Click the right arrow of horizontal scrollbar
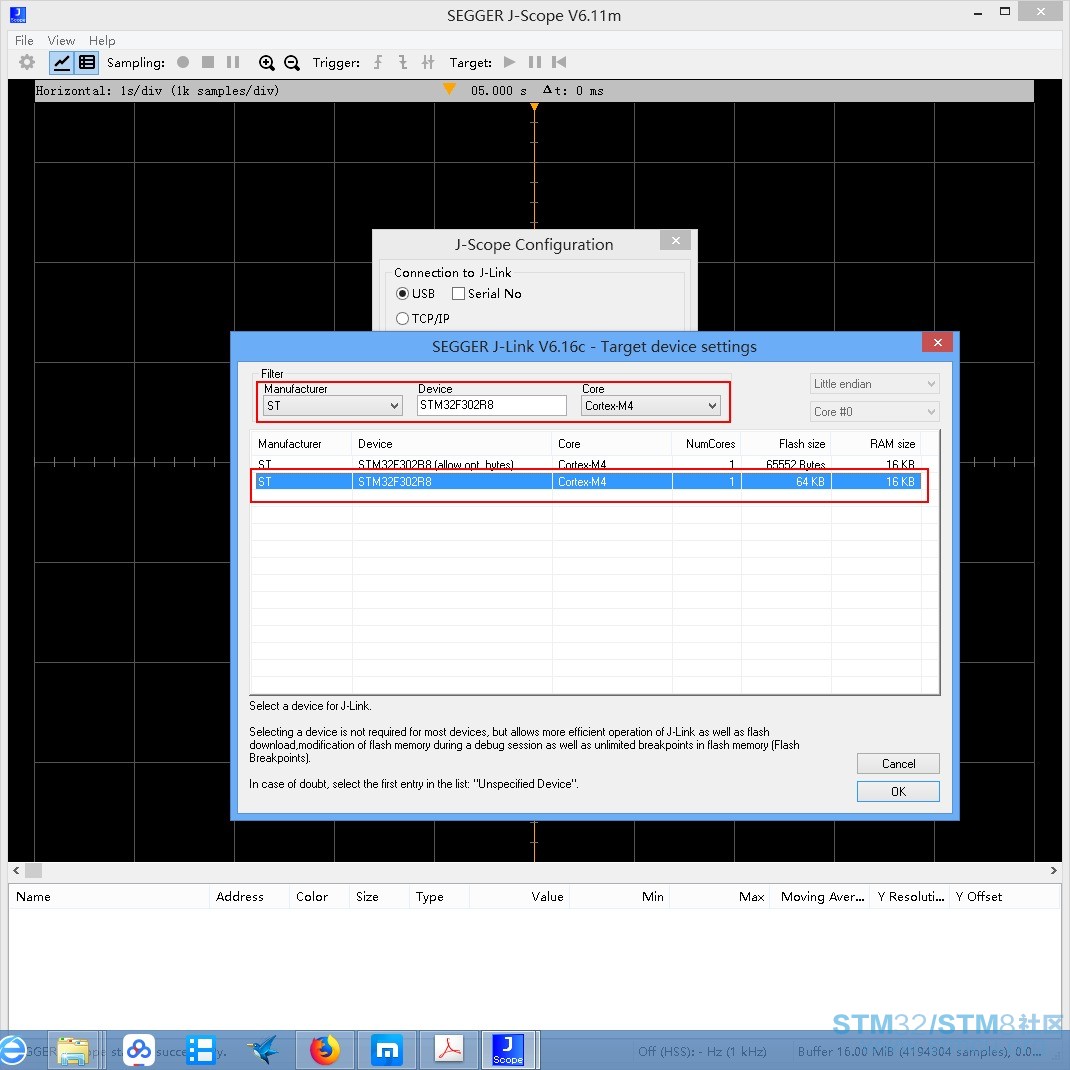Viewport: 1070px width, 1070px height. (x=1054, y=870)
